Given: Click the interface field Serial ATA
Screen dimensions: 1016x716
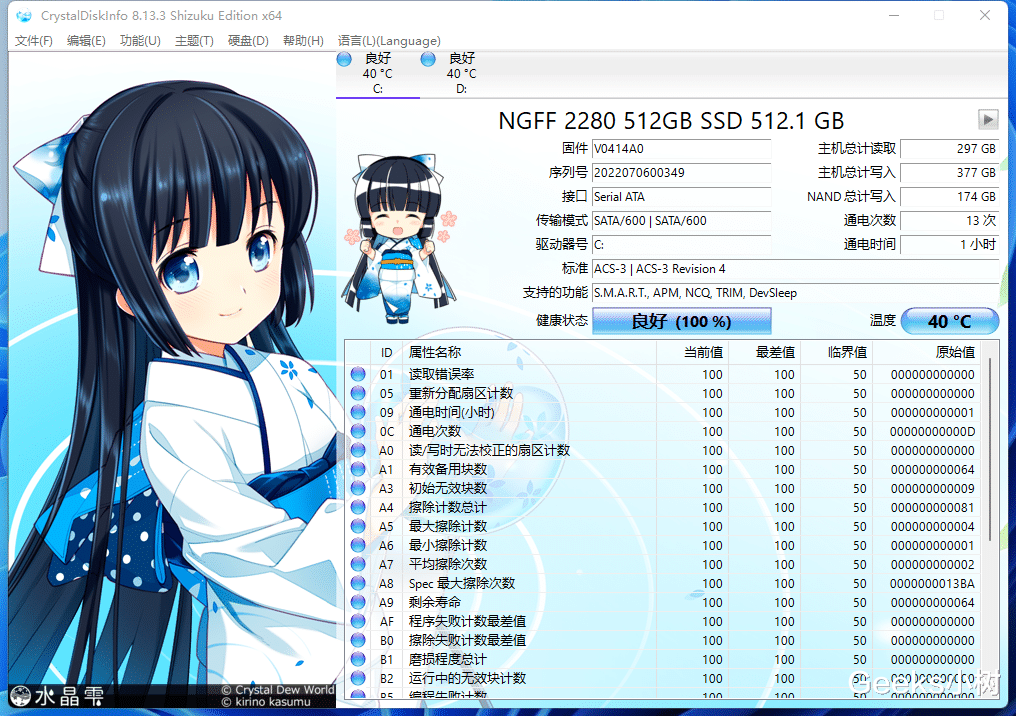Looking at the screenshot, I should pyautogui.click(x=682, y=197).
